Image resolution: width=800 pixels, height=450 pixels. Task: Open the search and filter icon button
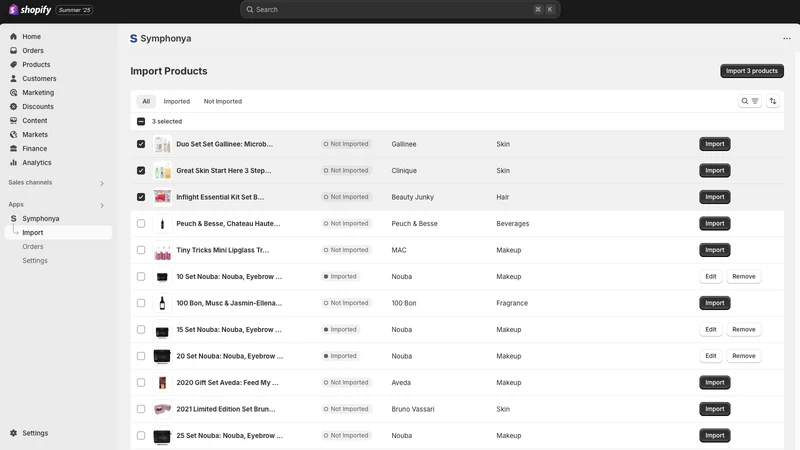coord(749,101)
